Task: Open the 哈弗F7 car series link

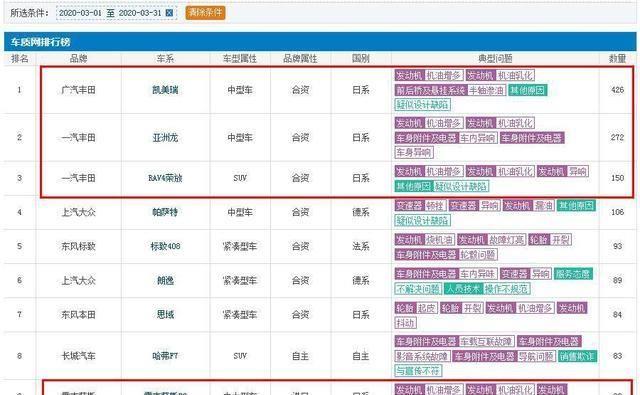Action: (165, 356)
